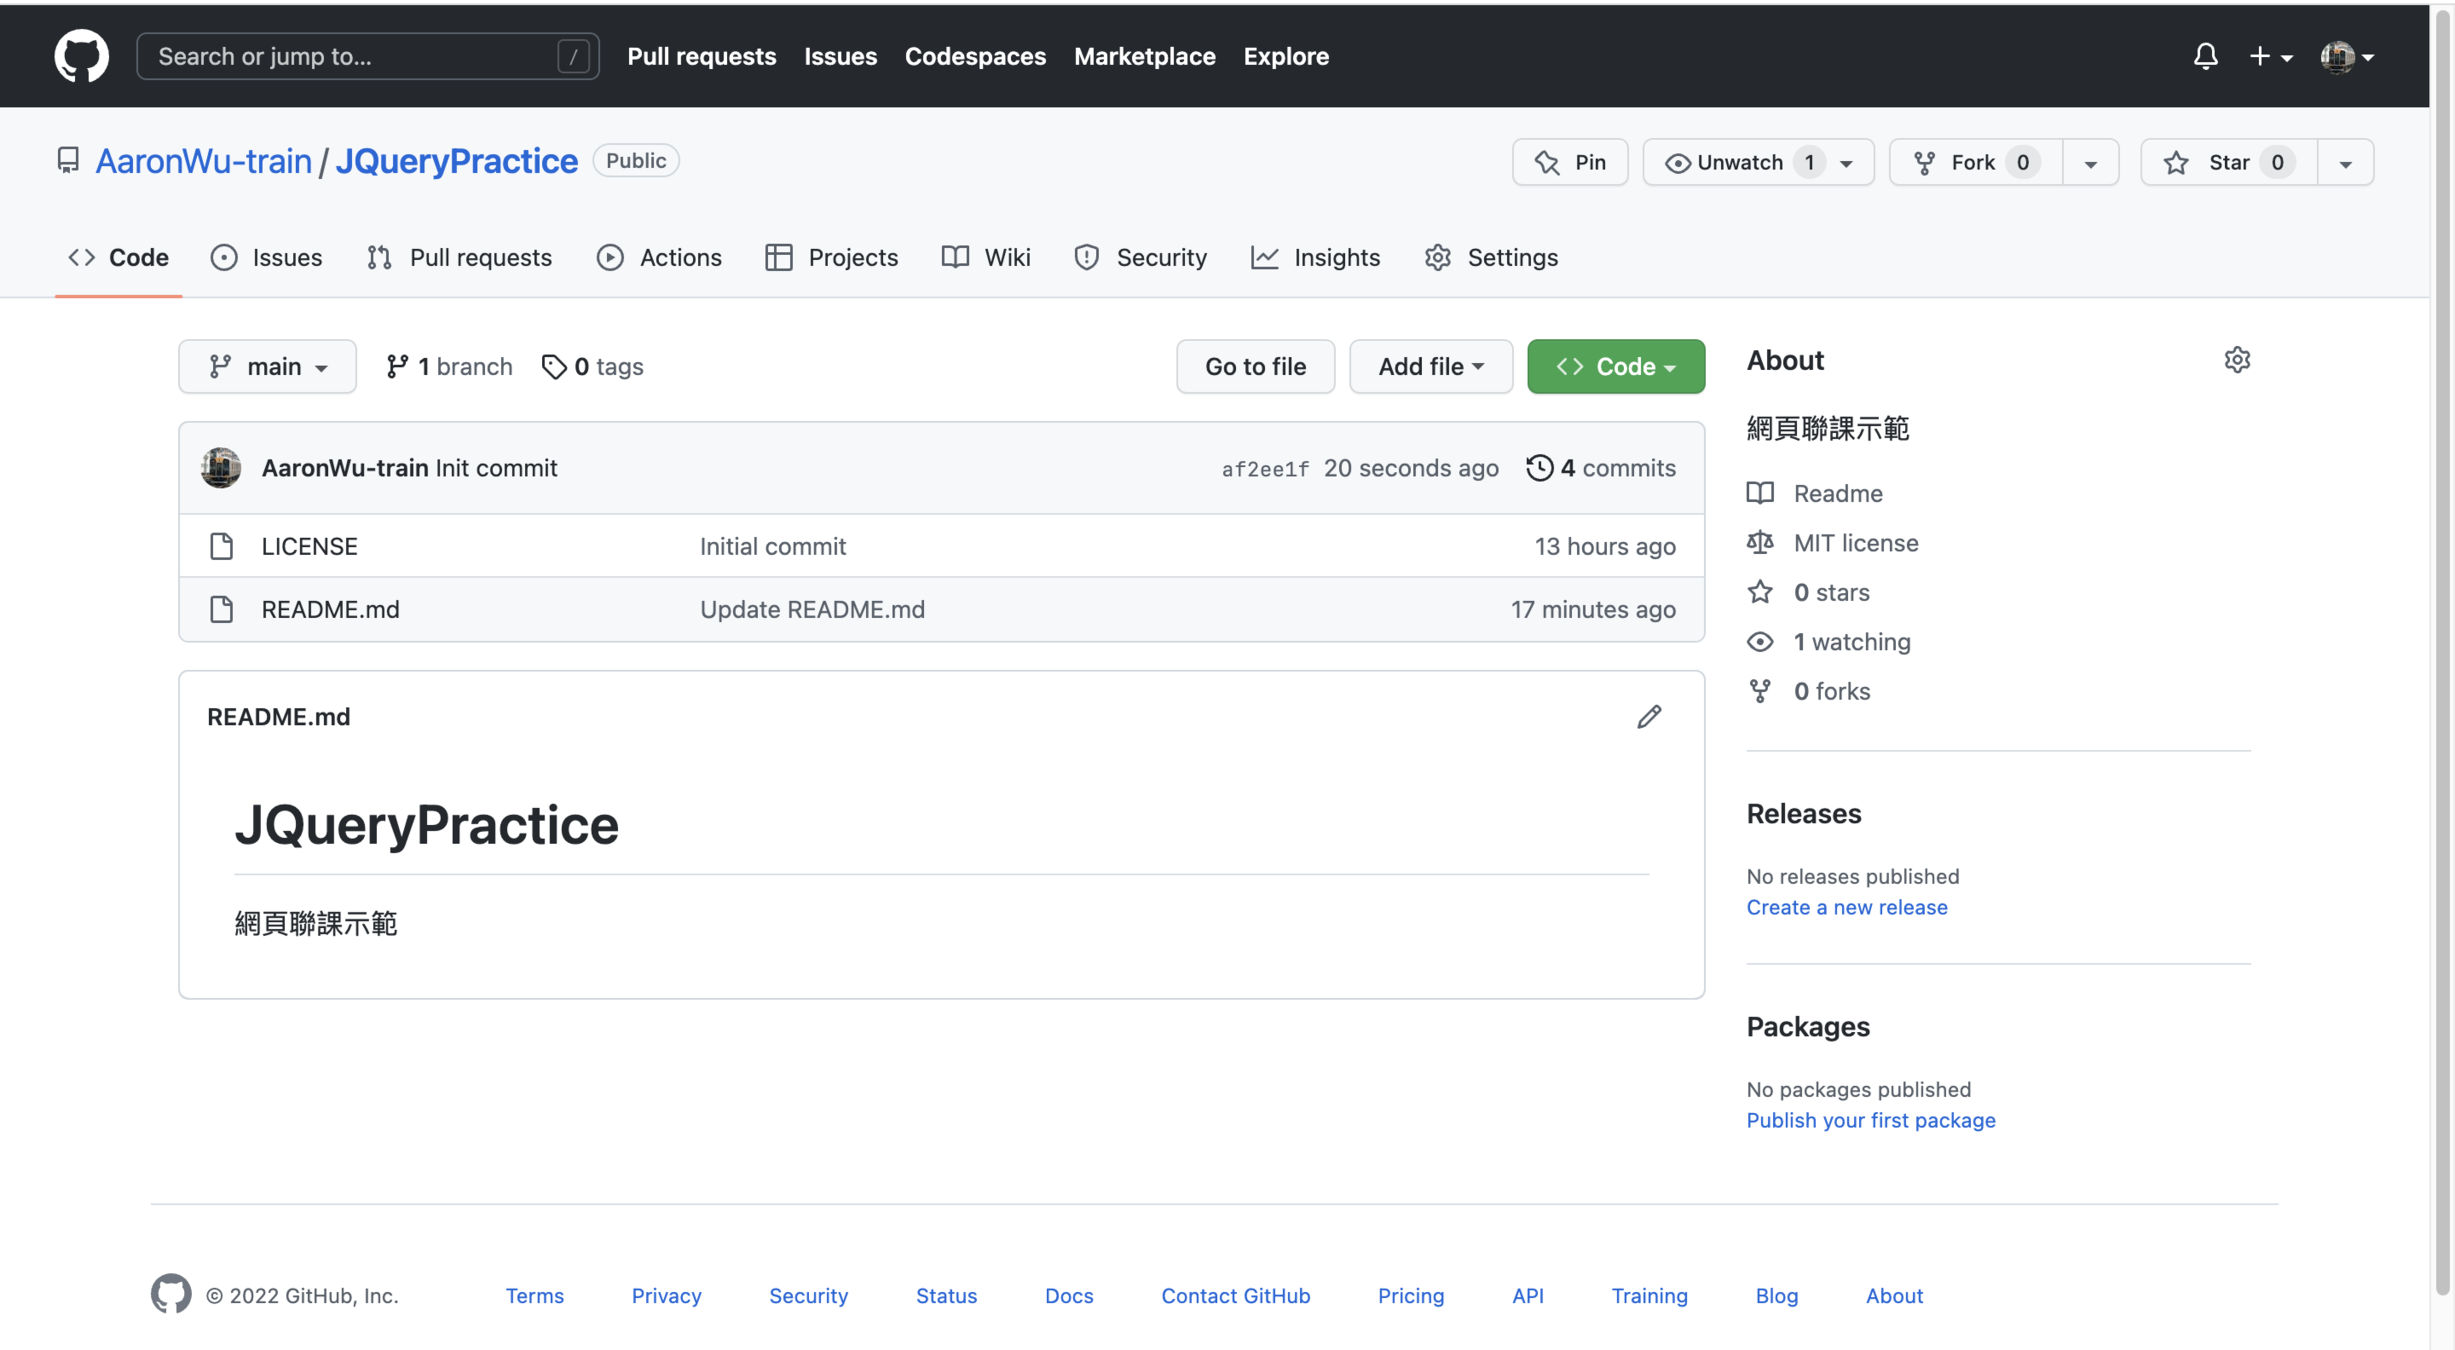Viewport: 2455px width, 1350px height.
Task: Open commit hash af2ee1f
Action: [1265, 469]
